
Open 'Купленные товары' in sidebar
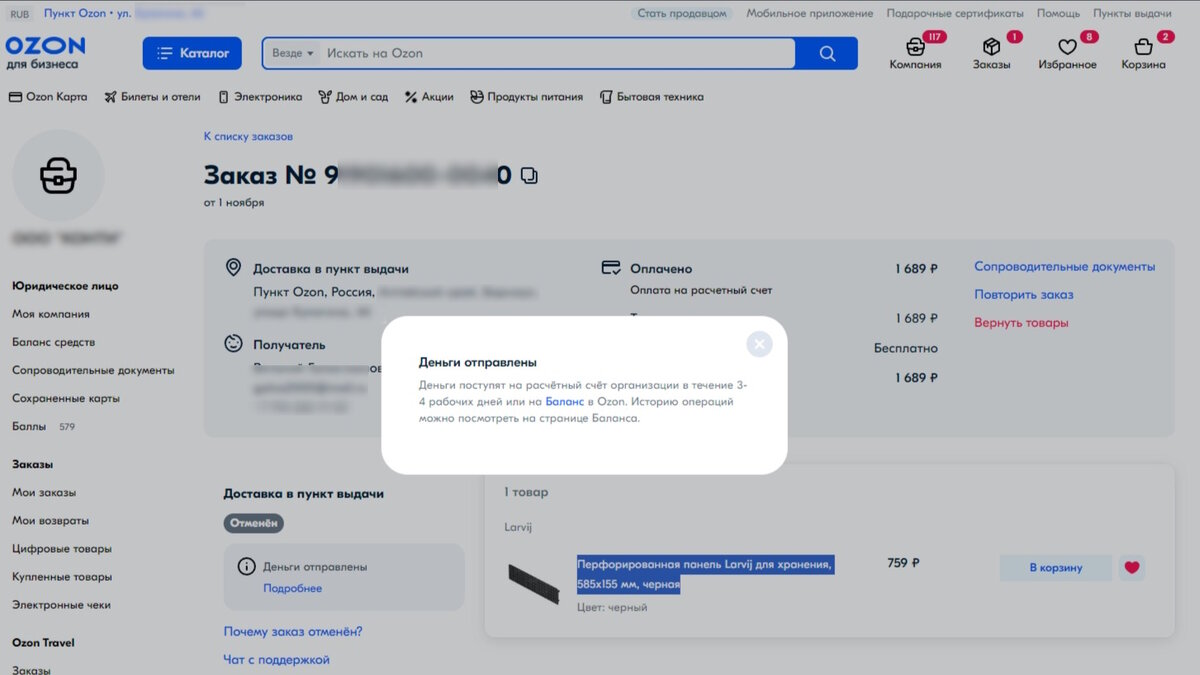(62, 576)
